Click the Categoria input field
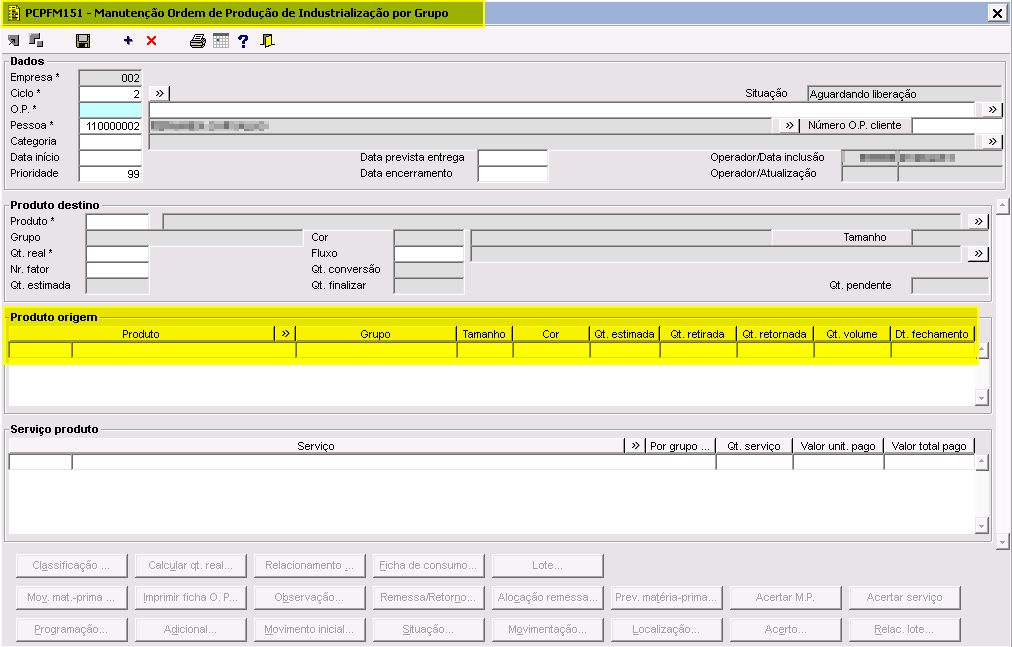Image resolution: width=1012 pixels, height=647 pixels. pyautogui.click(x=110, y=141)
